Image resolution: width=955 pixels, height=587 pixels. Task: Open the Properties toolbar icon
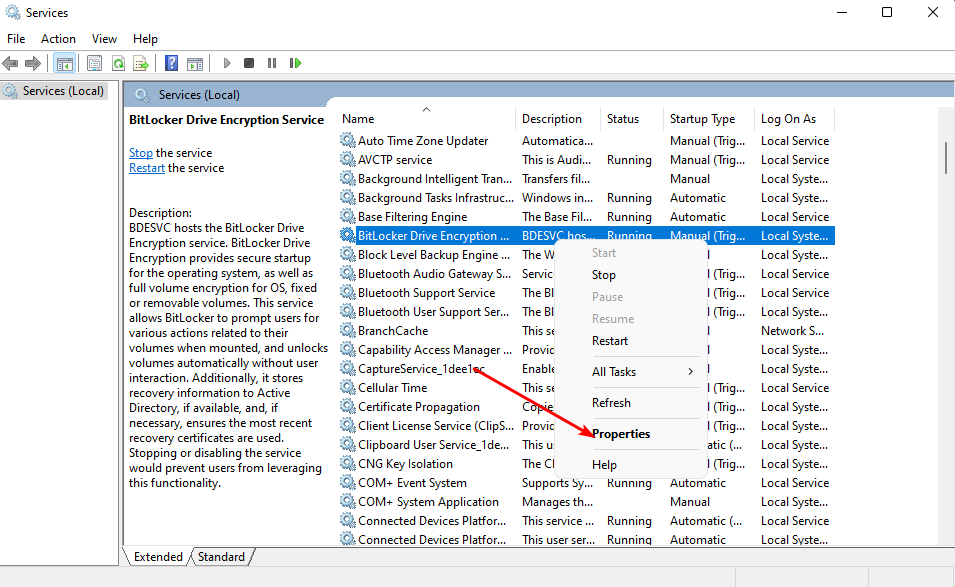coord(94,63)
